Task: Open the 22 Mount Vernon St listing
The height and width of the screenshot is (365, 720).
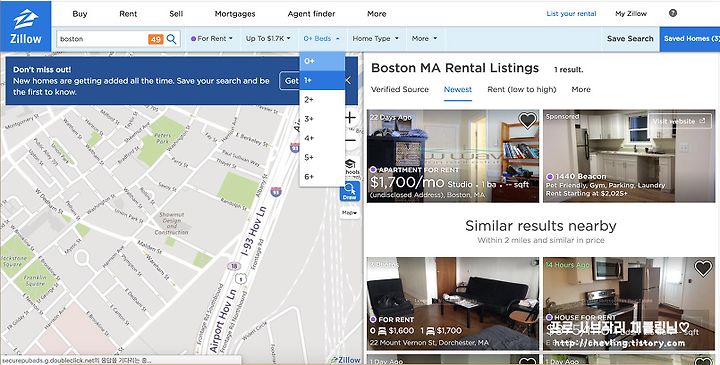Action: pos(453,304)
